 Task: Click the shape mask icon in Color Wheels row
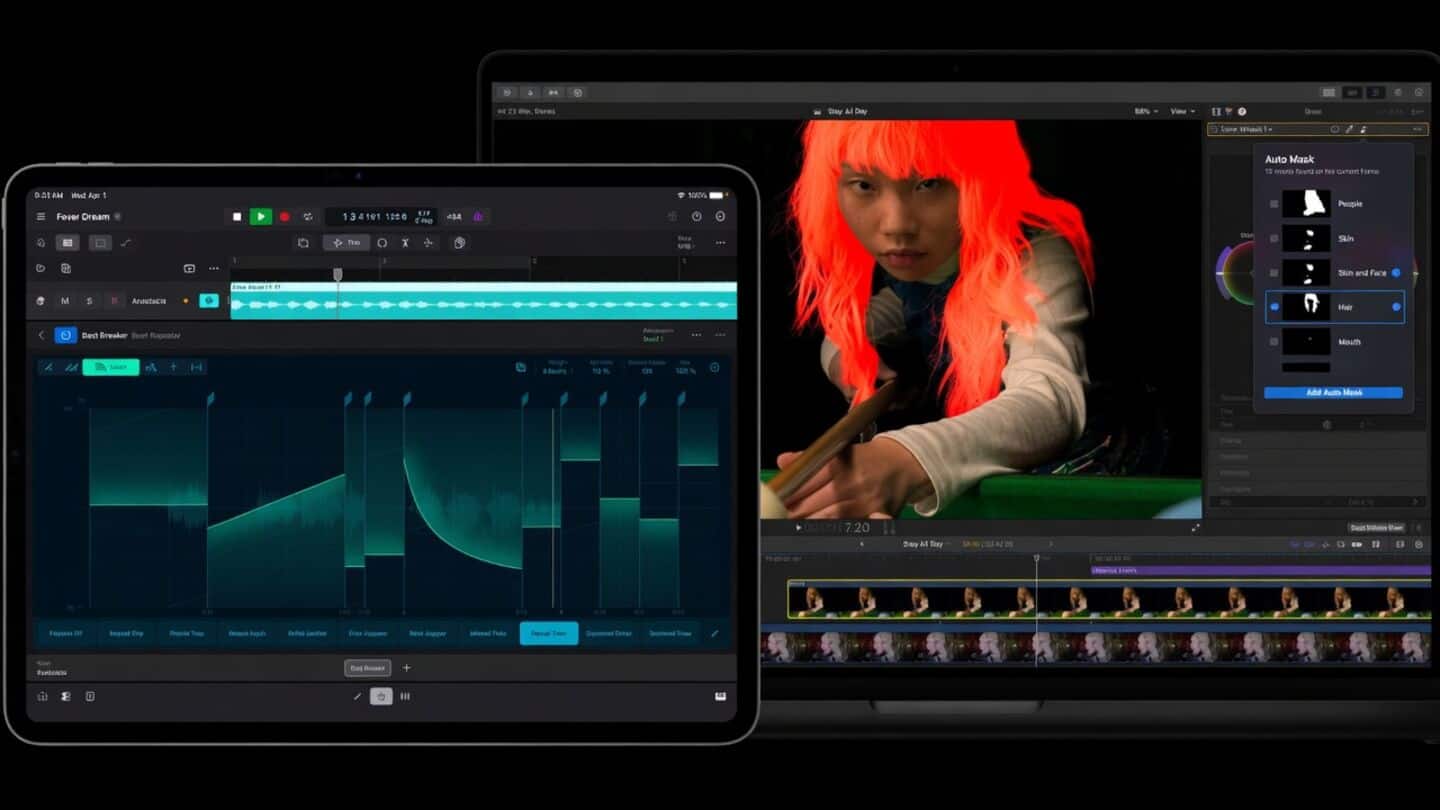1334,129
